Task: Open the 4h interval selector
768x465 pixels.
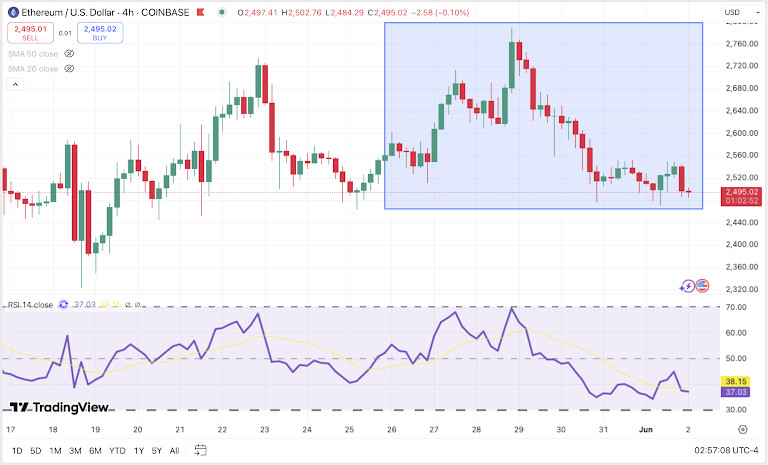Action: click(x=127, y=12)
